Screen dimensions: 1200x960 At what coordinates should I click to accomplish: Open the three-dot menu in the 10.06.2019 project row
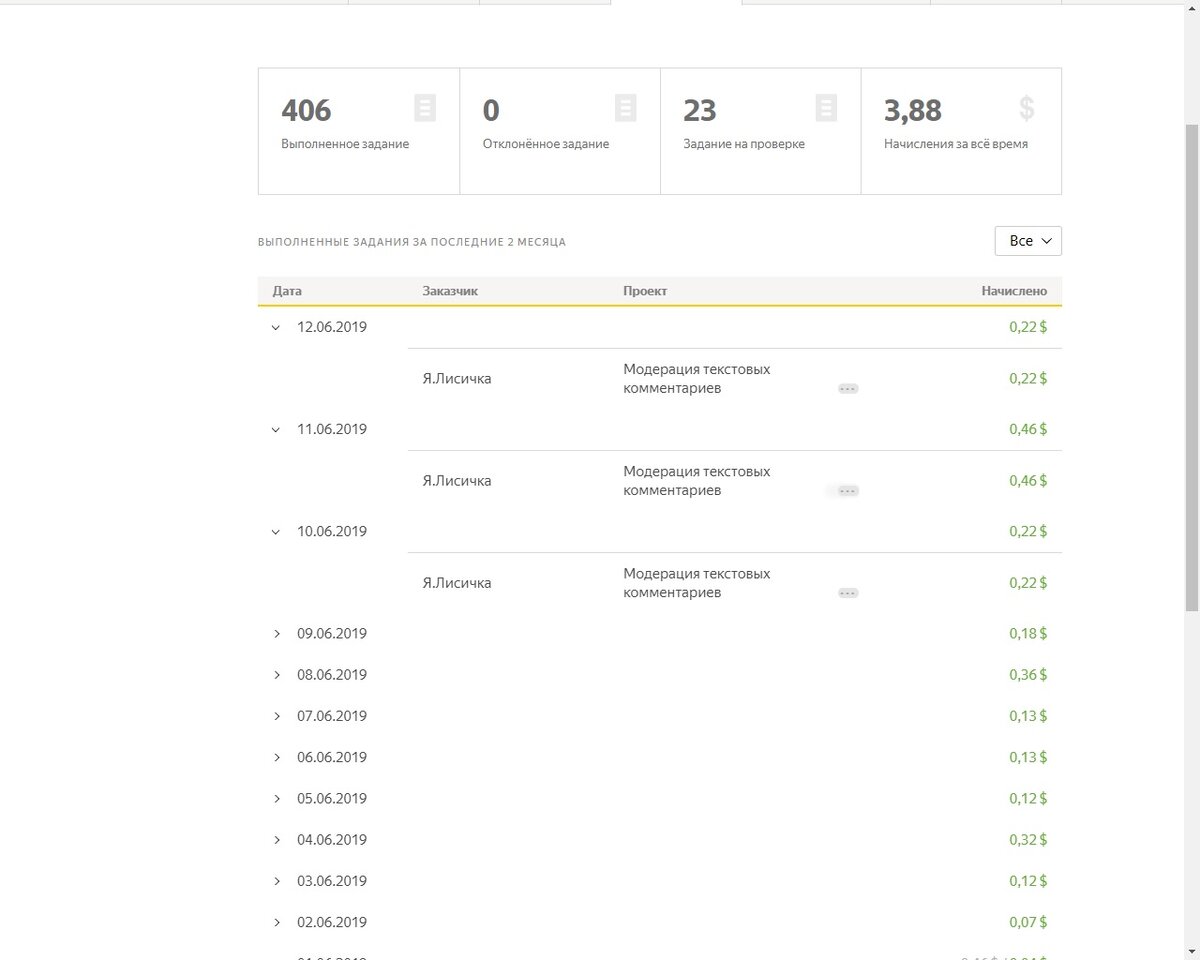848,593
